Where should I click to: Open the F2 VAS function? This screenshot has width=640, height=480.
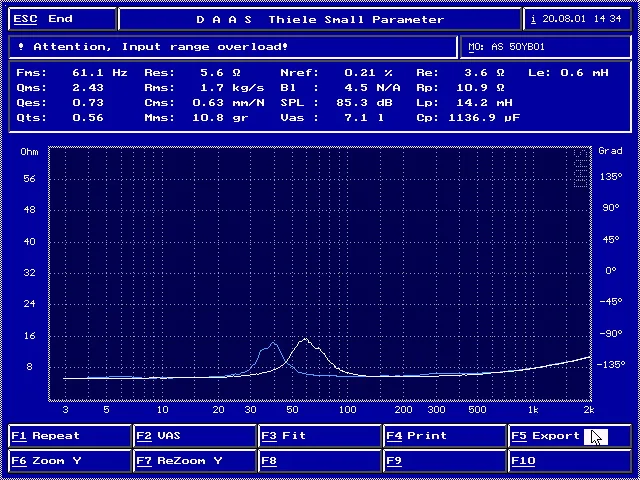tap(194, 436)
